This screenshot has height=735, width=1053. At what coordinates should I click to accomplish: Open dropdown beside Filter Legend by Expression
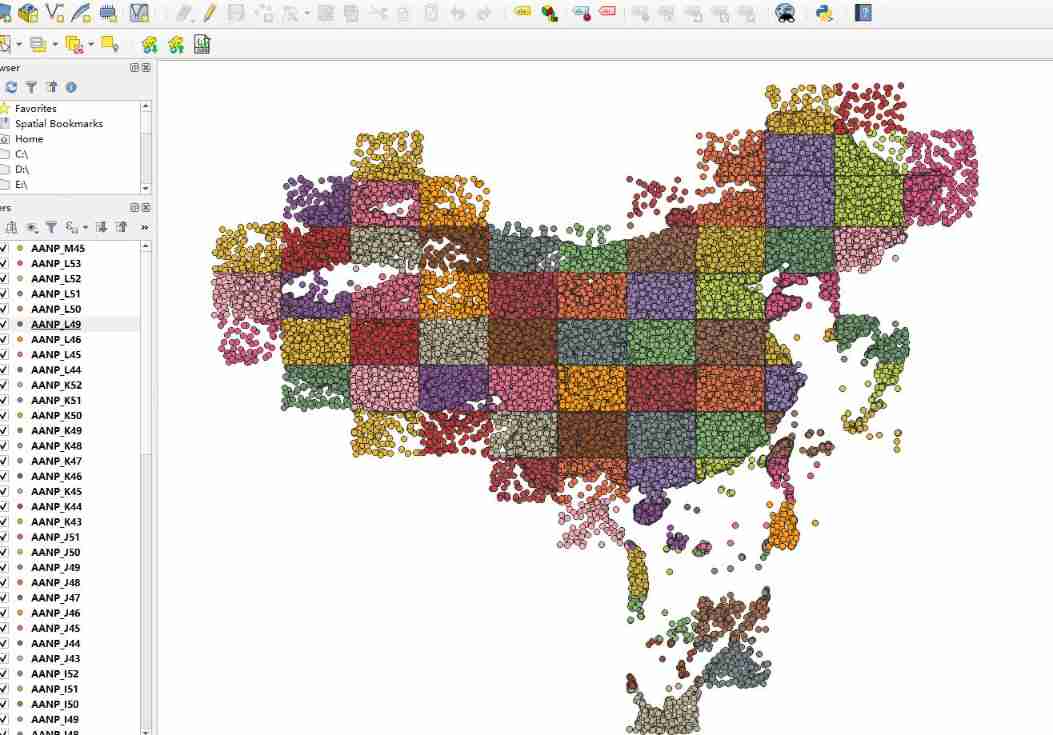pos(85,228)
